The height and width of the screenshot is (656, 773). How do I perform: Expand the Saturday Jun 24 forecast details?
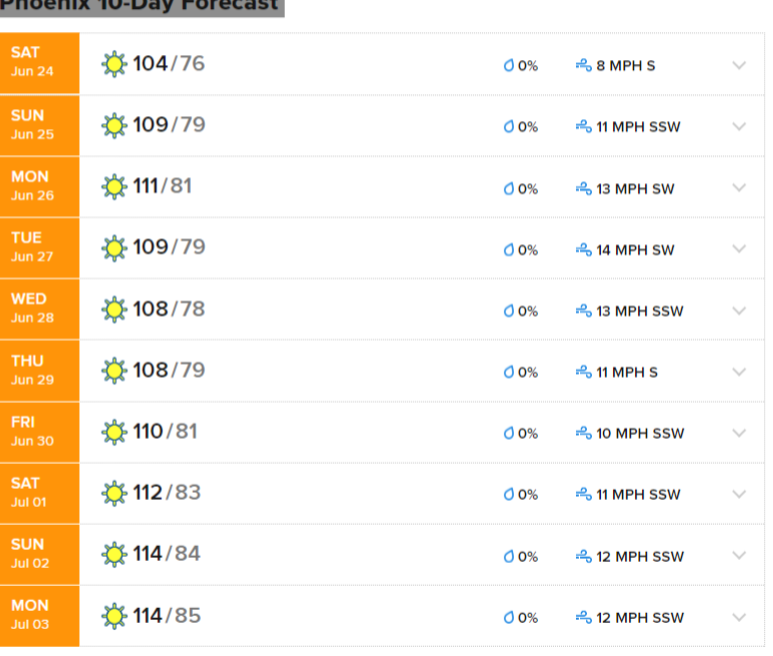click(739, 66)
